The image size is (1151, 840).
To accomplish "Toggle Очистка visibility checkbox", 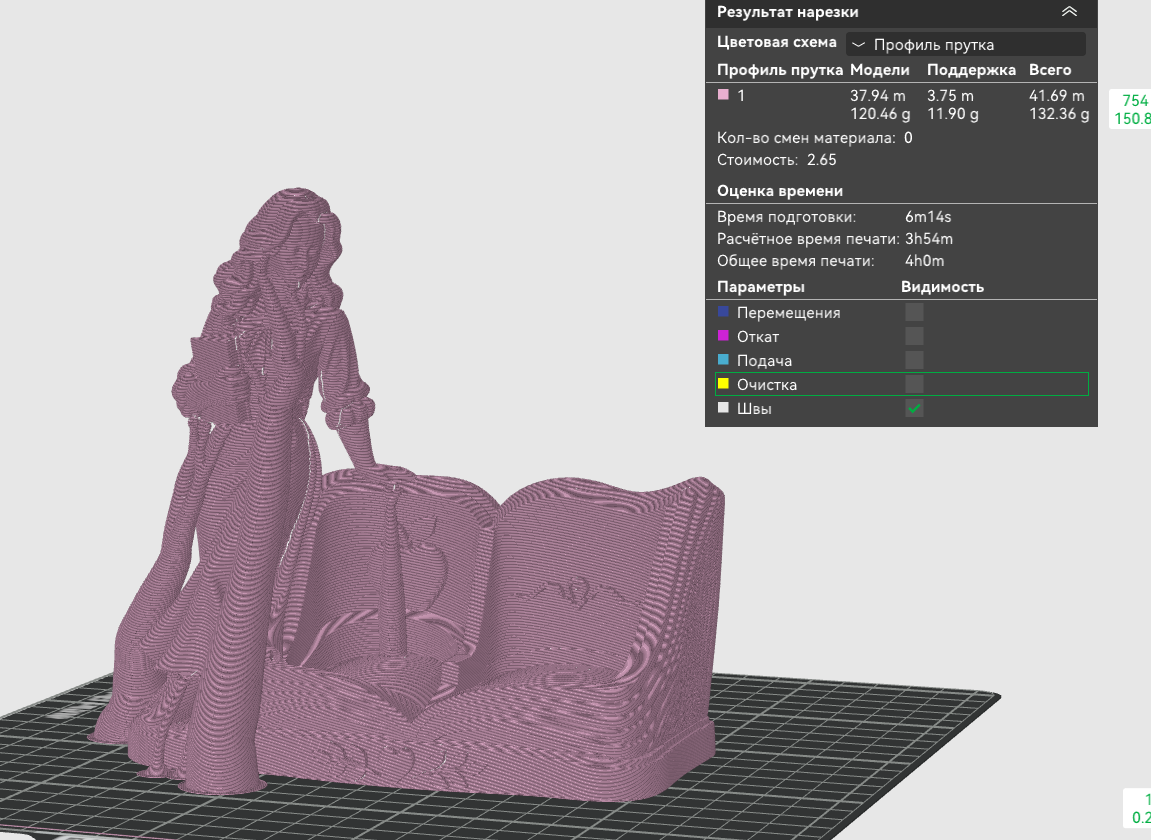I will 914,384.
